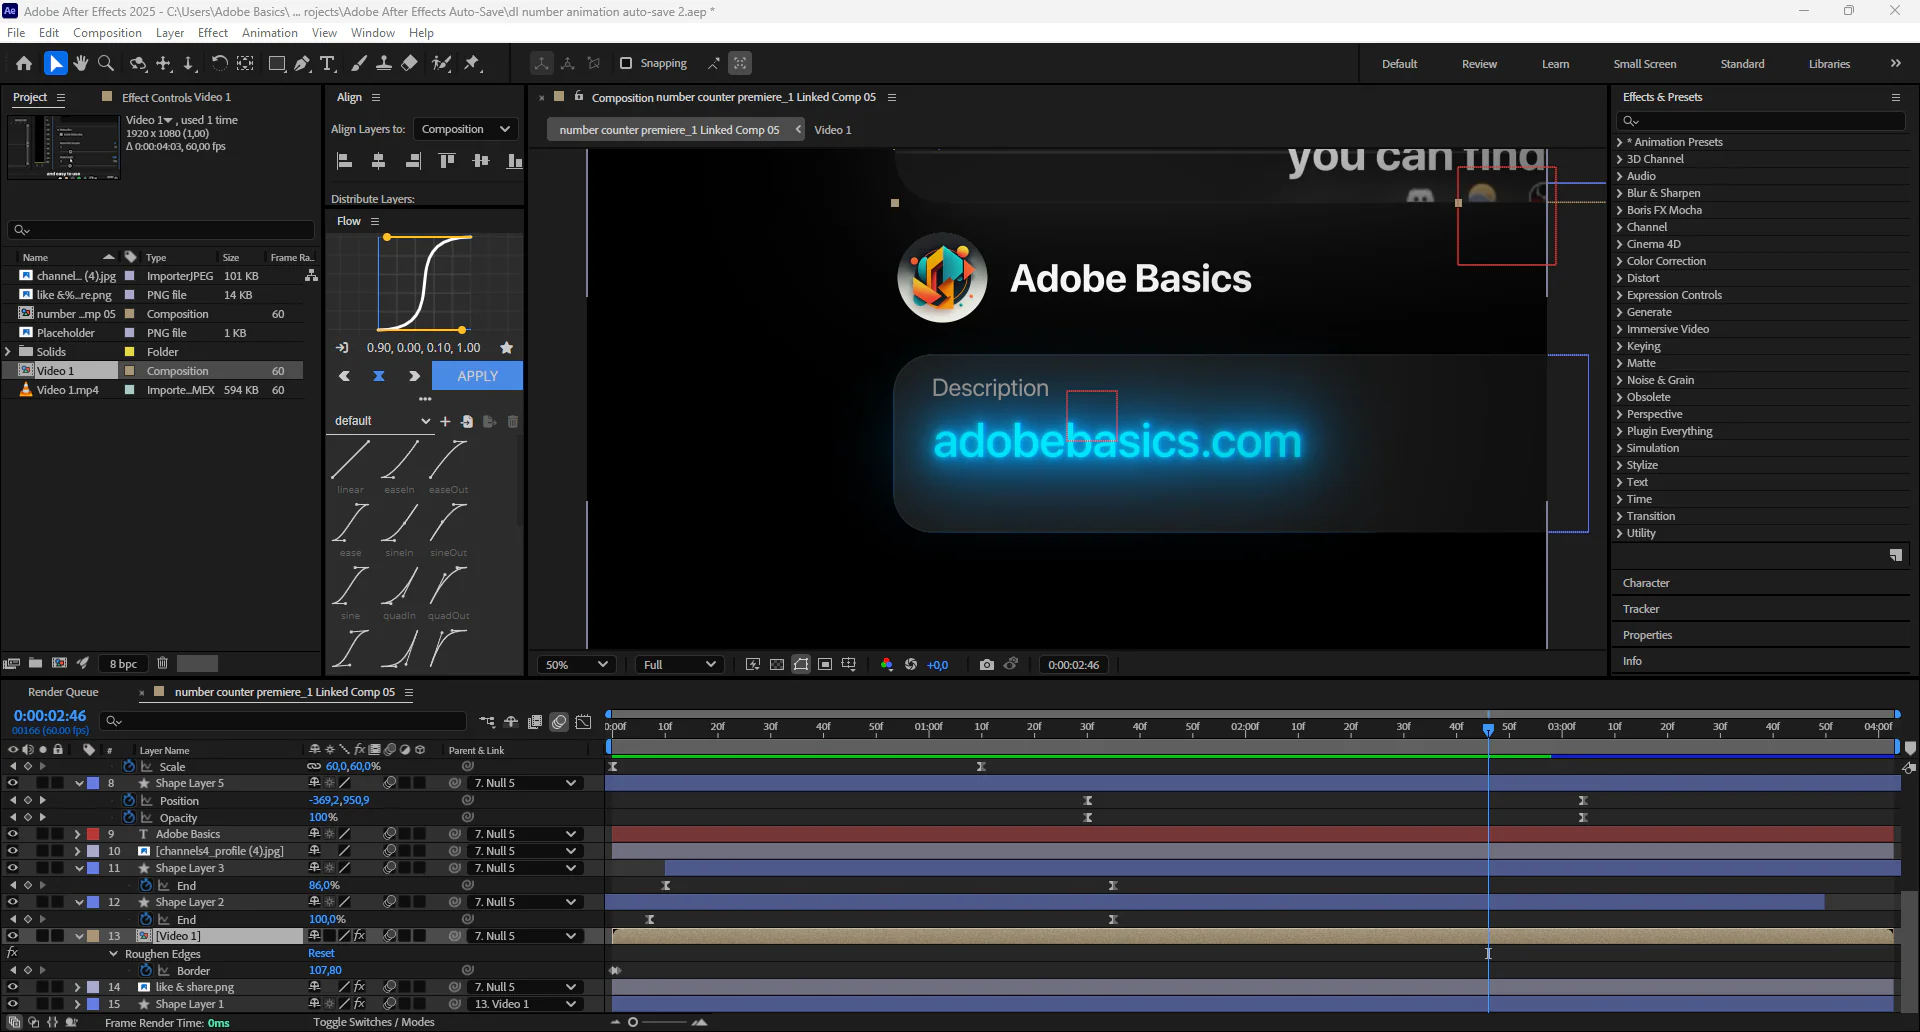Image resolution: width=1920 pixels, height=1032 pixels.
Task: Select the Type tool
Action: tap(327, 63)
